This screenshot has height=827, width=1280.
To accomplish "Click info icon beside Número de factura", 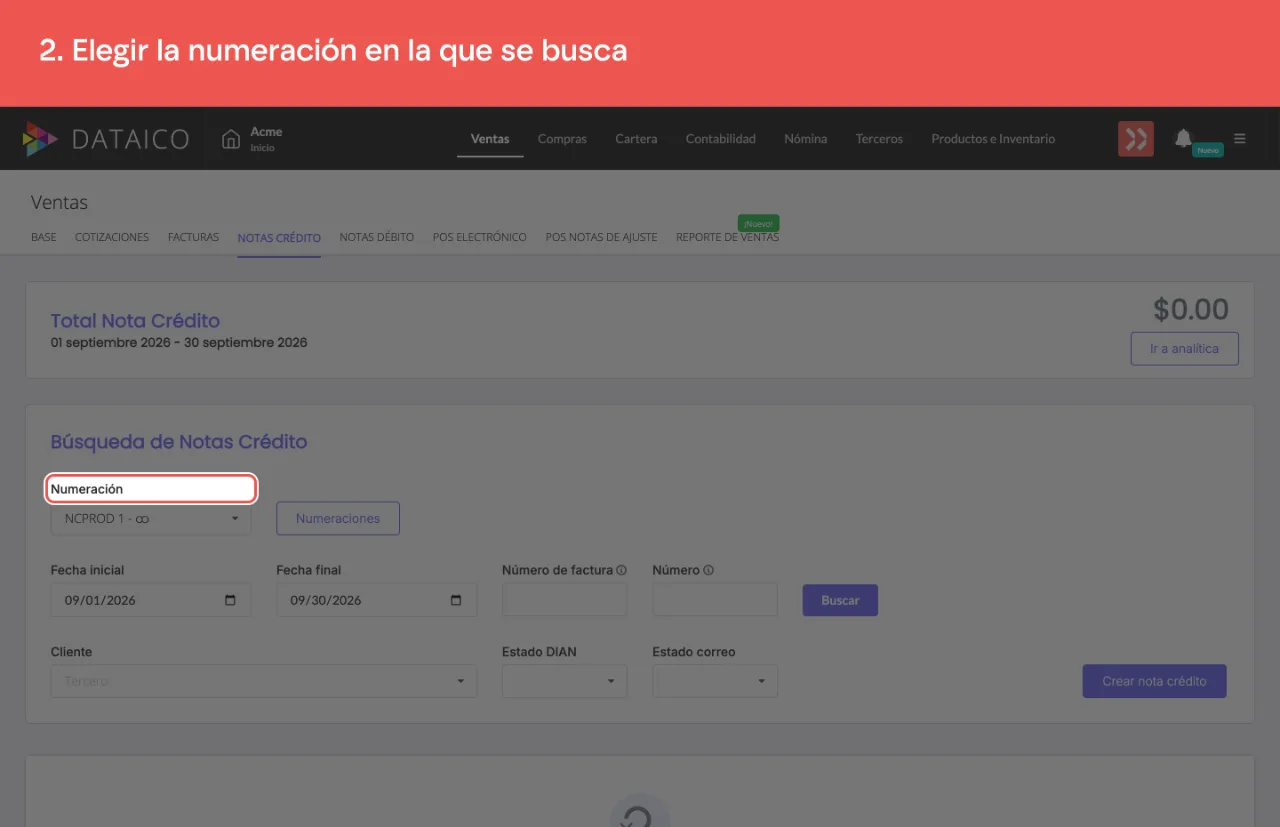I will 621,570.
